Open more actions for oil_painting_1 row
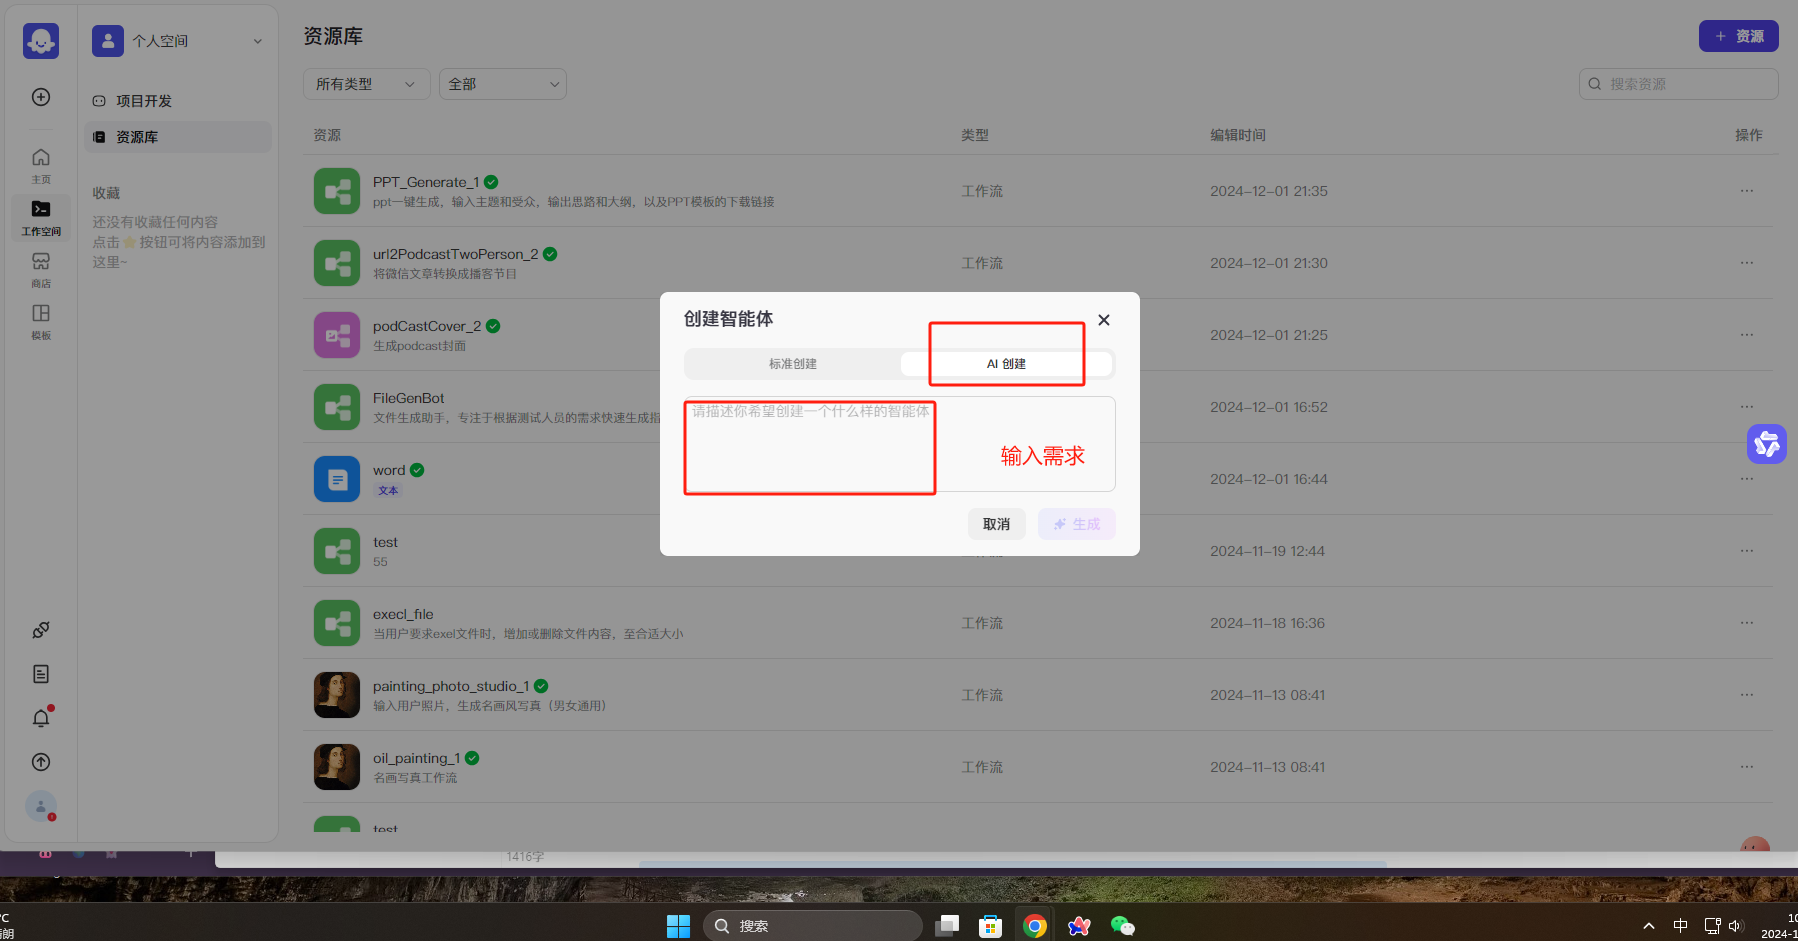Viewport: 1798px width, 941px height. coord(1747,767)
